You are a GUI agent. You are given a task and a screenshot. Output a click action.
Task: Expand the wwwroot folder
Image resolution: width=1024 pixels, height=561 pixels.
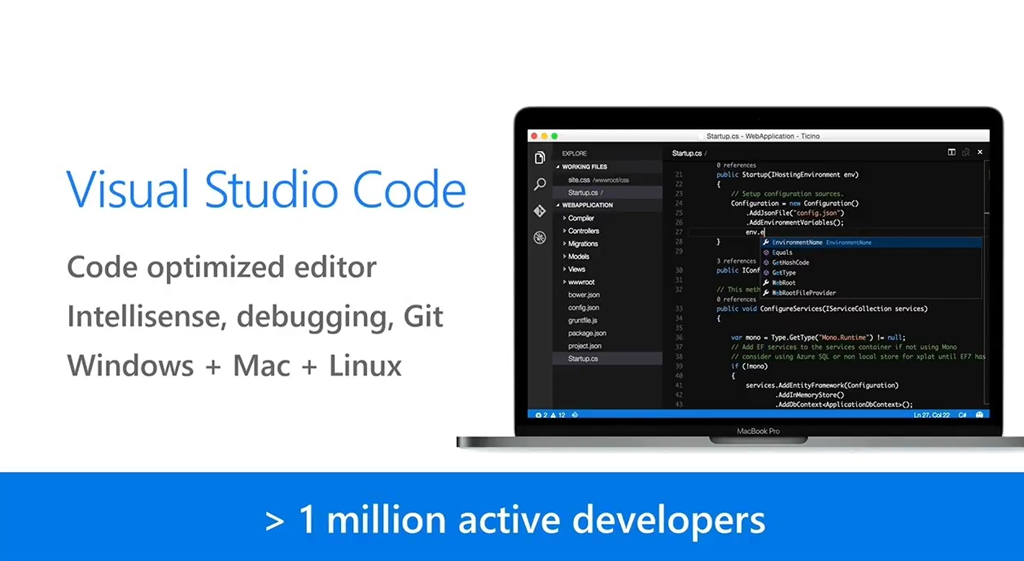pyautogui.click(x=579, y=282)
